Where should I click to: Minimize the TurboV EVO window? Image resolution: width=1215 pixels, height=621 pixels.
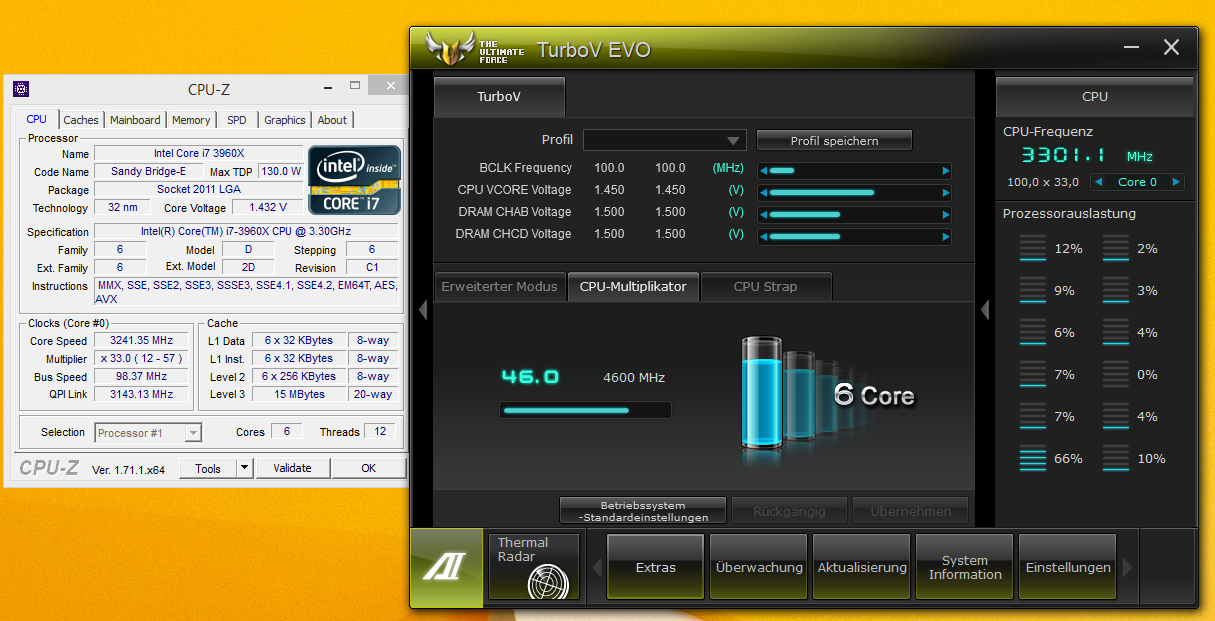1132,47
